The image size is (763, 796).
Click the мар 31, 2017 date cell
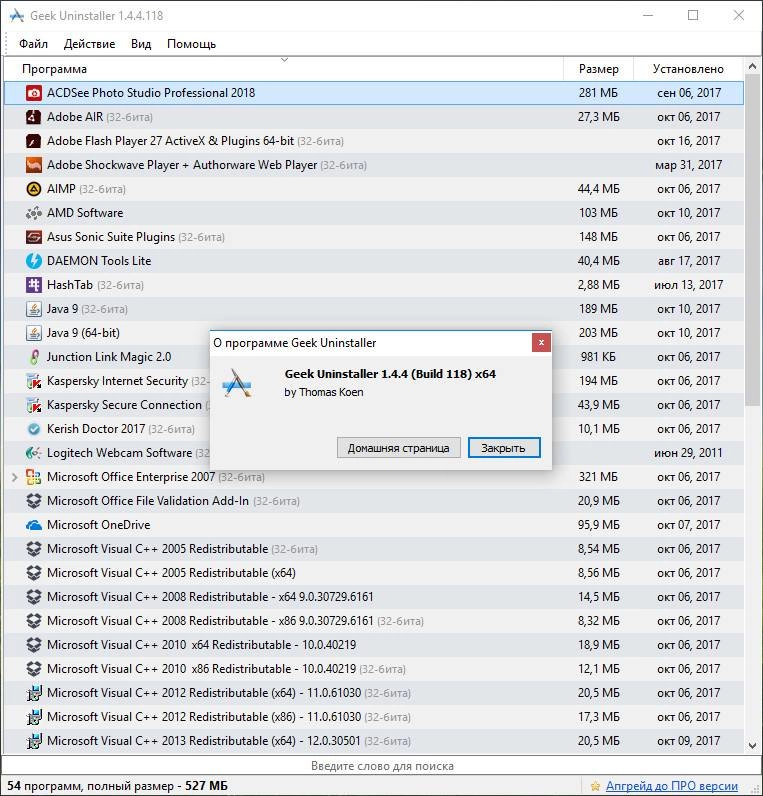(688, 165)
